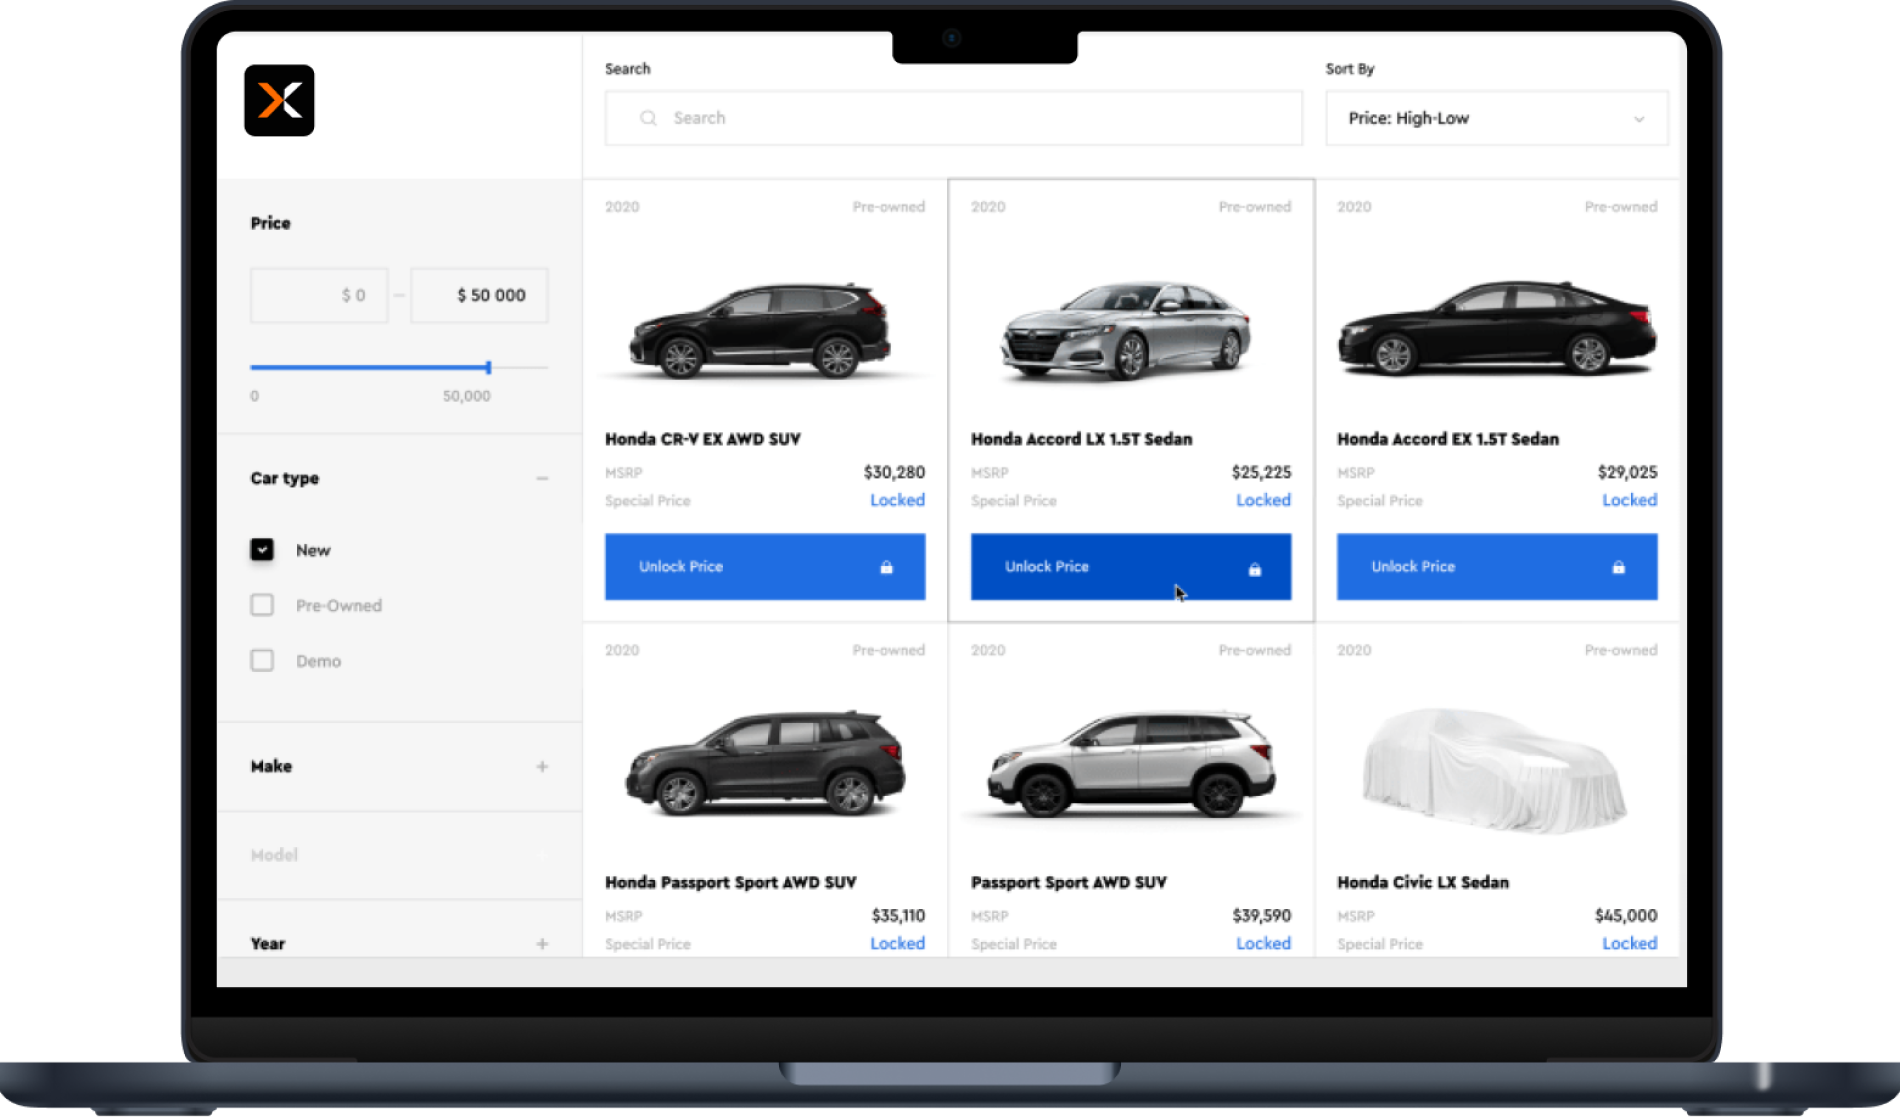The image size is (1900, 1117).
Task: Open the Sort By Price: High-Low dropdown
Action: (x=1497, y=118)
